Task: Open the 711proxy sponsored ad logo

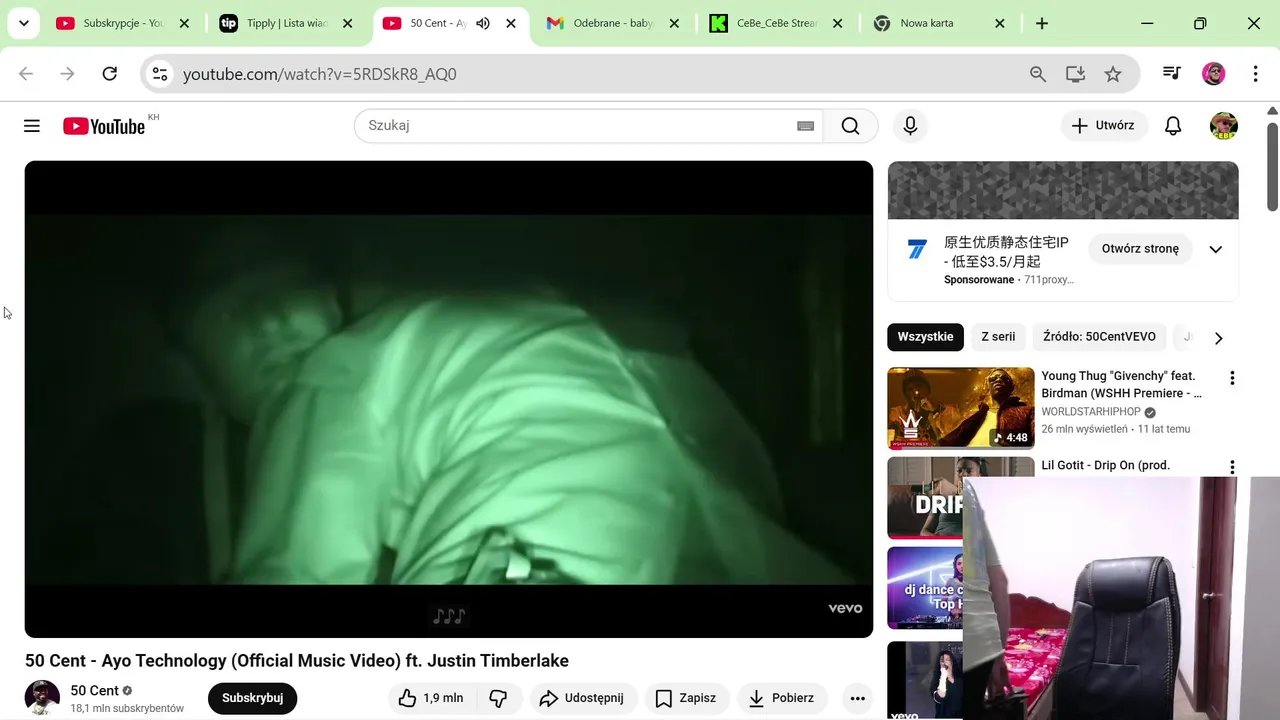Action: pyautogui.click(x=917, y=250)
